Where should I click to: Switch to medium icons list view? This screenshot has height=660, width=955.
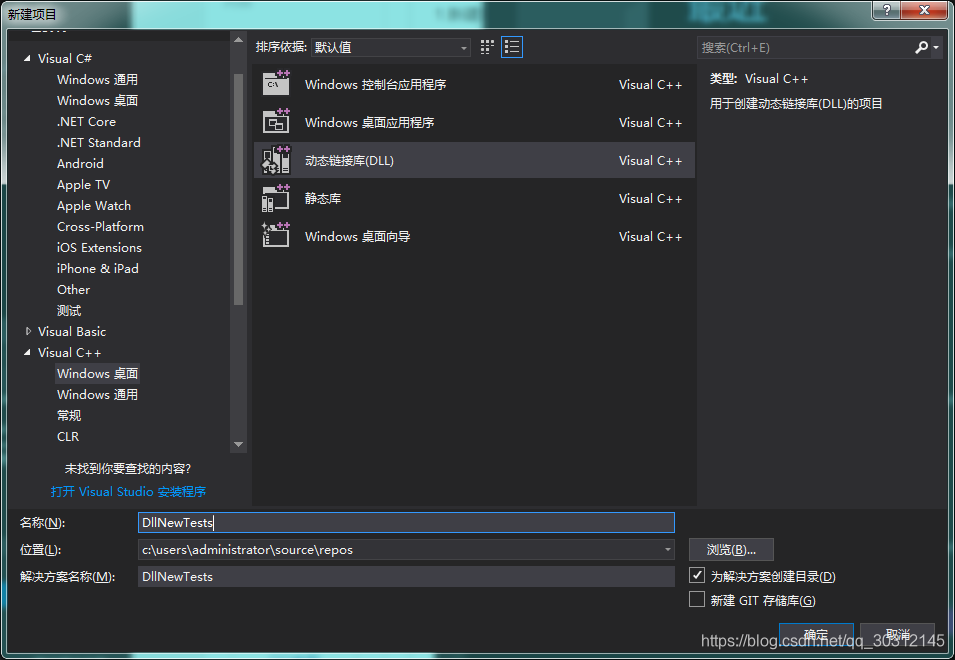click(x=512, y=47)
